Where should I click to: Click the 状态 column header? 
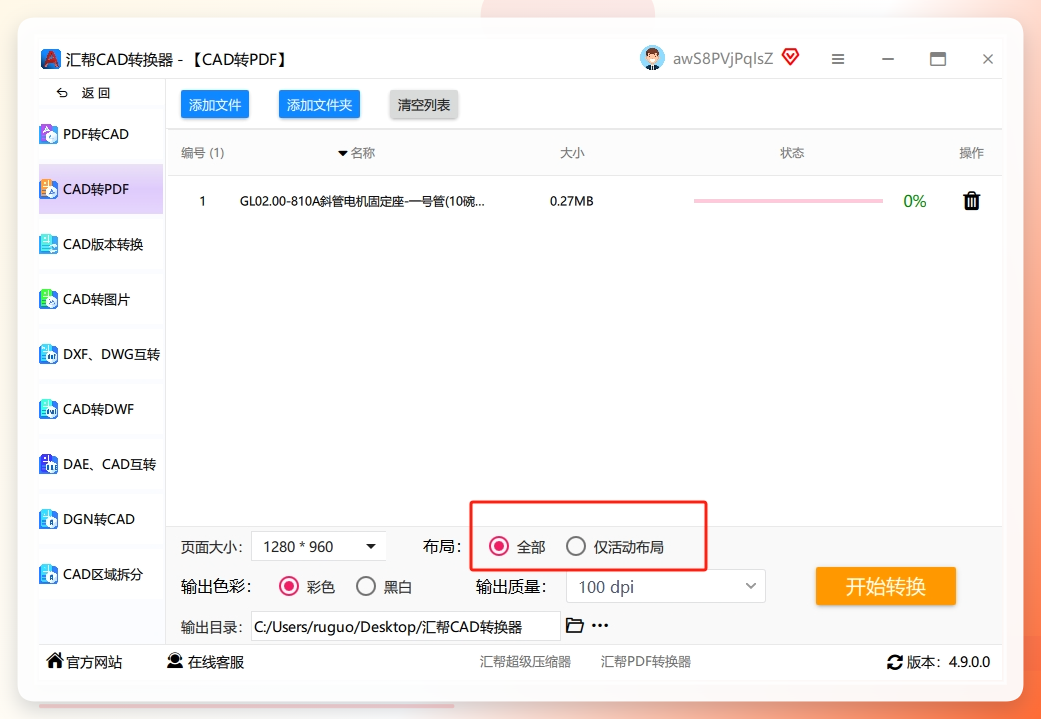pyautogui.click(x=792, y=153)
